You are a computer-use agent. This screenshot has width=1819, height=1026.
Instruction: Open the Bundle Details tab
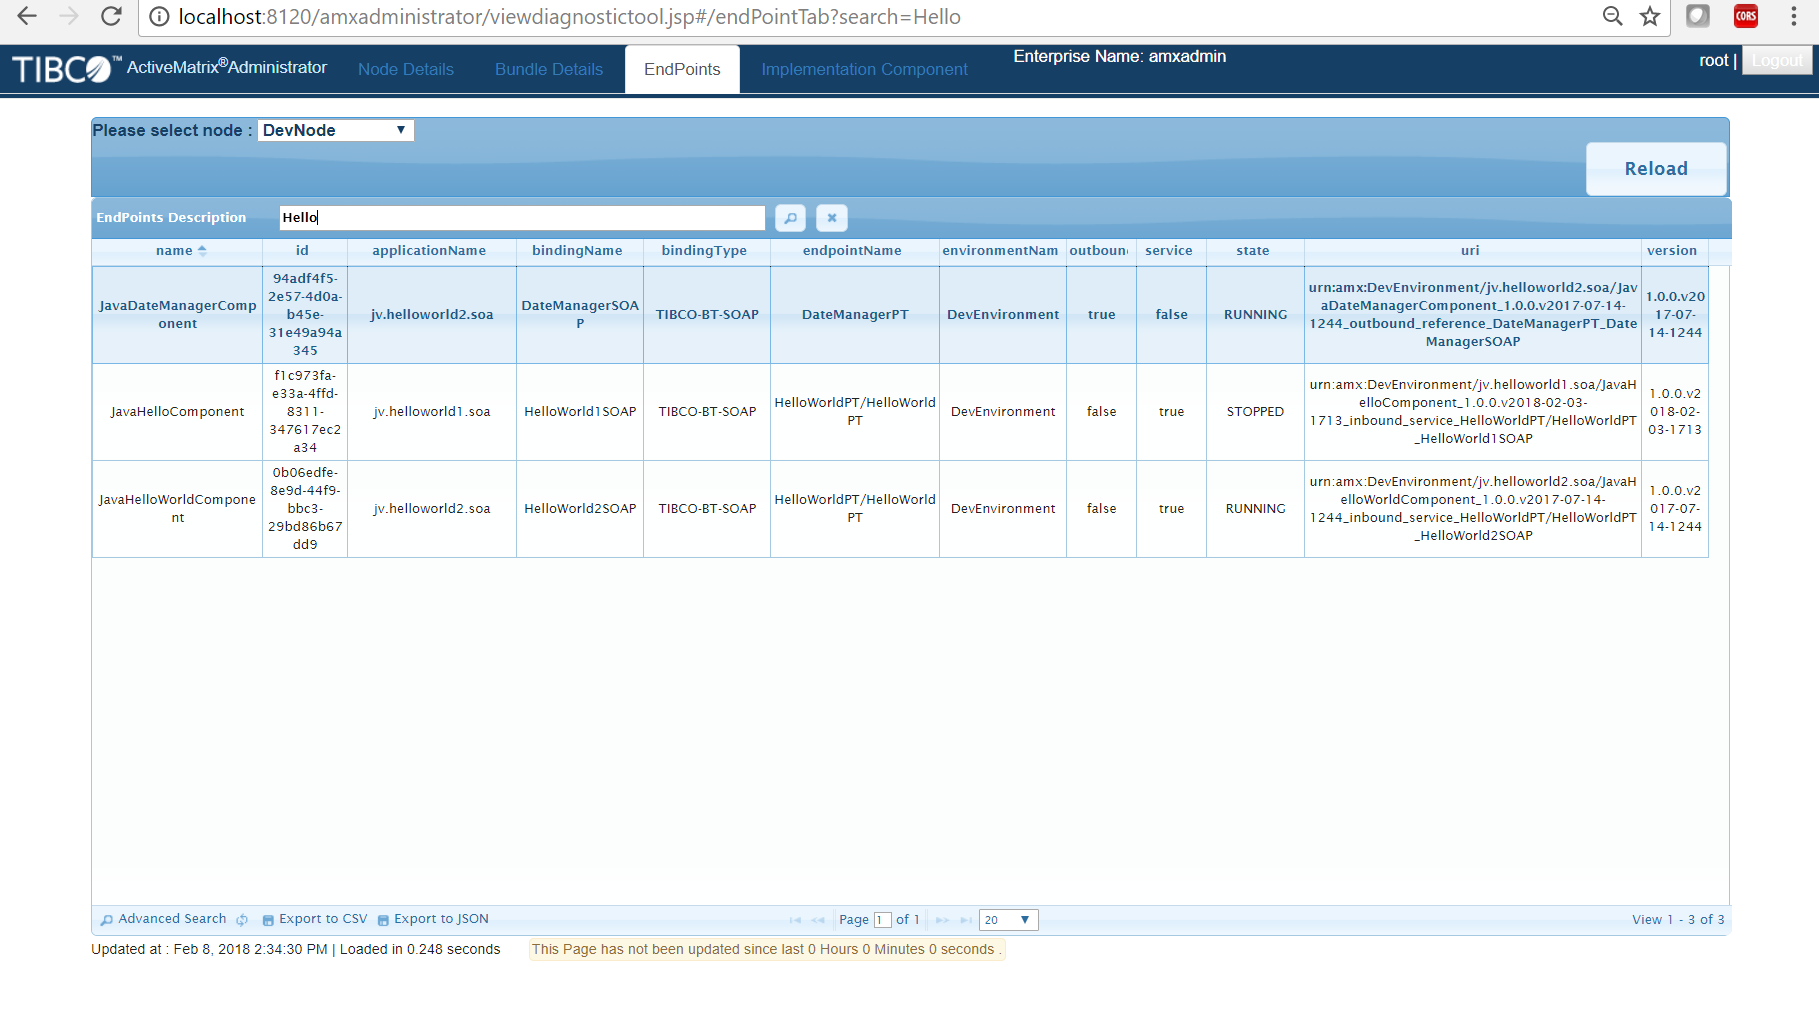tap(549, 69)
